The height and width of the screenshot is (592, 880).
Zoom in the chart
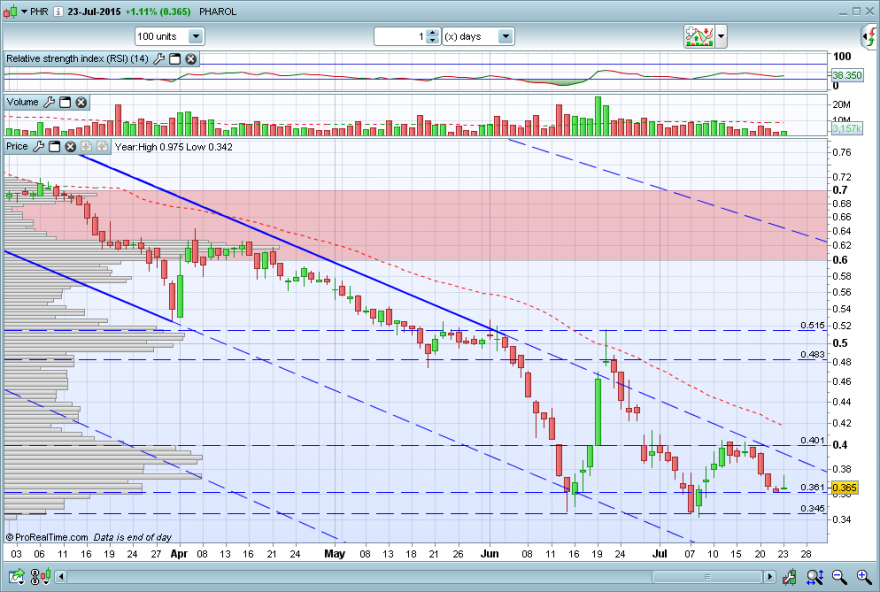pos(864,576)
